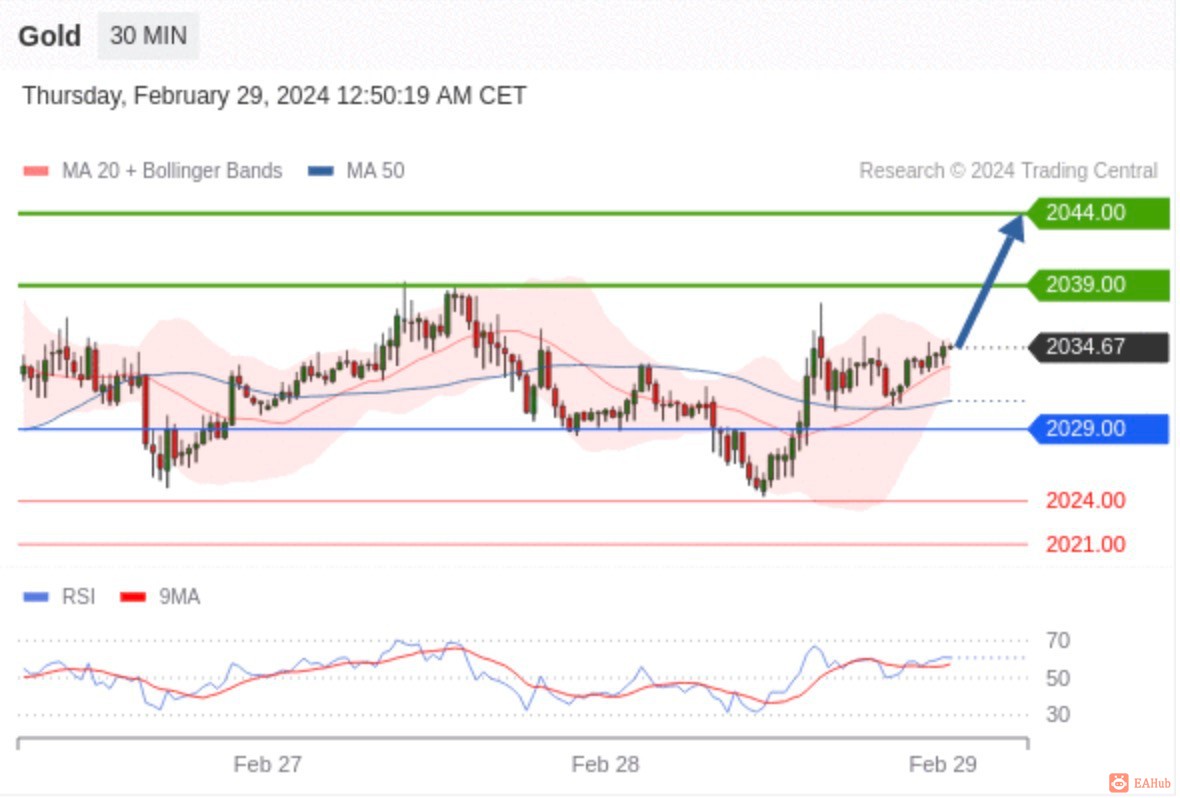
Task: Click the Feb 27 date axis label
Action: [267, 765]
